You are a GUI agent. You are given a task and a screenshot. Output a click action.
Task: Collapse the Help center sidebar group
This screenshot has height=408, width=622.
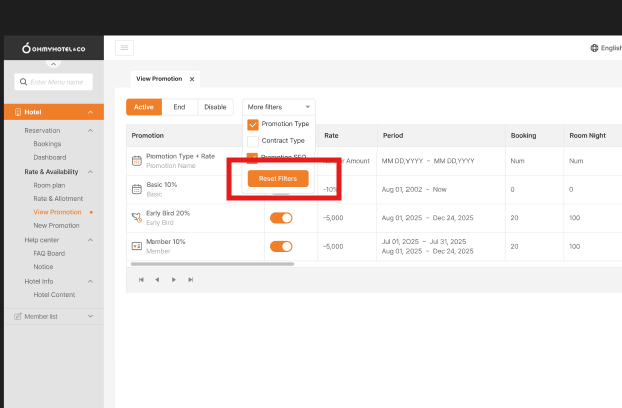coord(90,240)
